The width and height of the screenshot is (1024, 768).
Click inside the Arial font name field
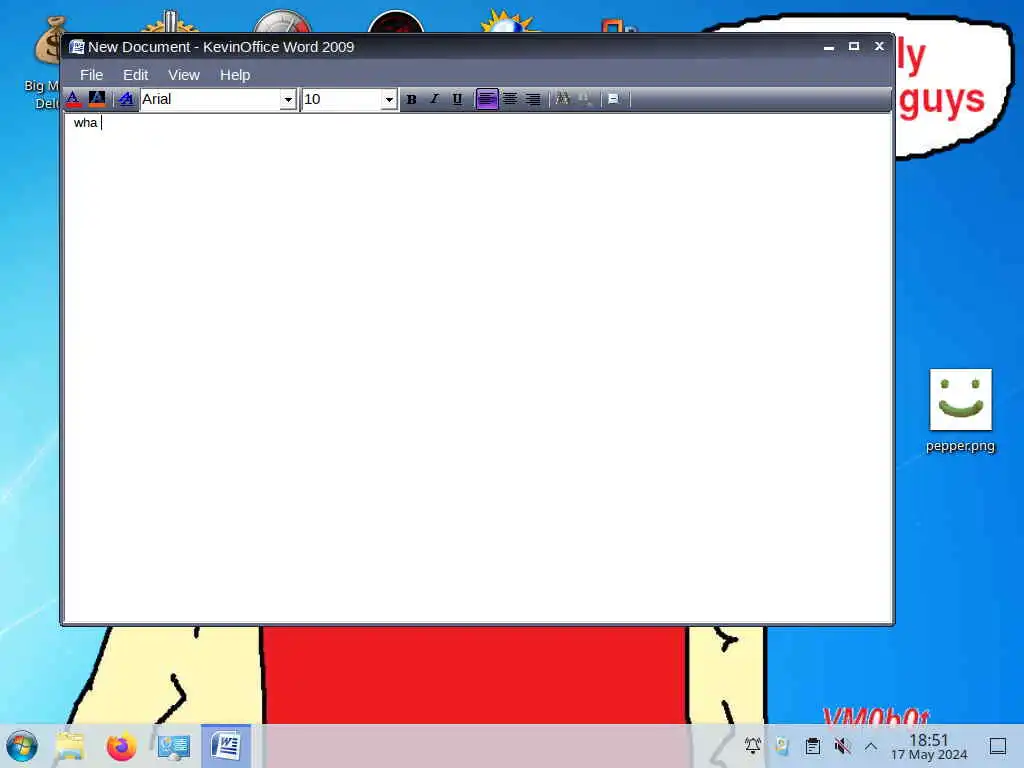click(x=210, y=99)
